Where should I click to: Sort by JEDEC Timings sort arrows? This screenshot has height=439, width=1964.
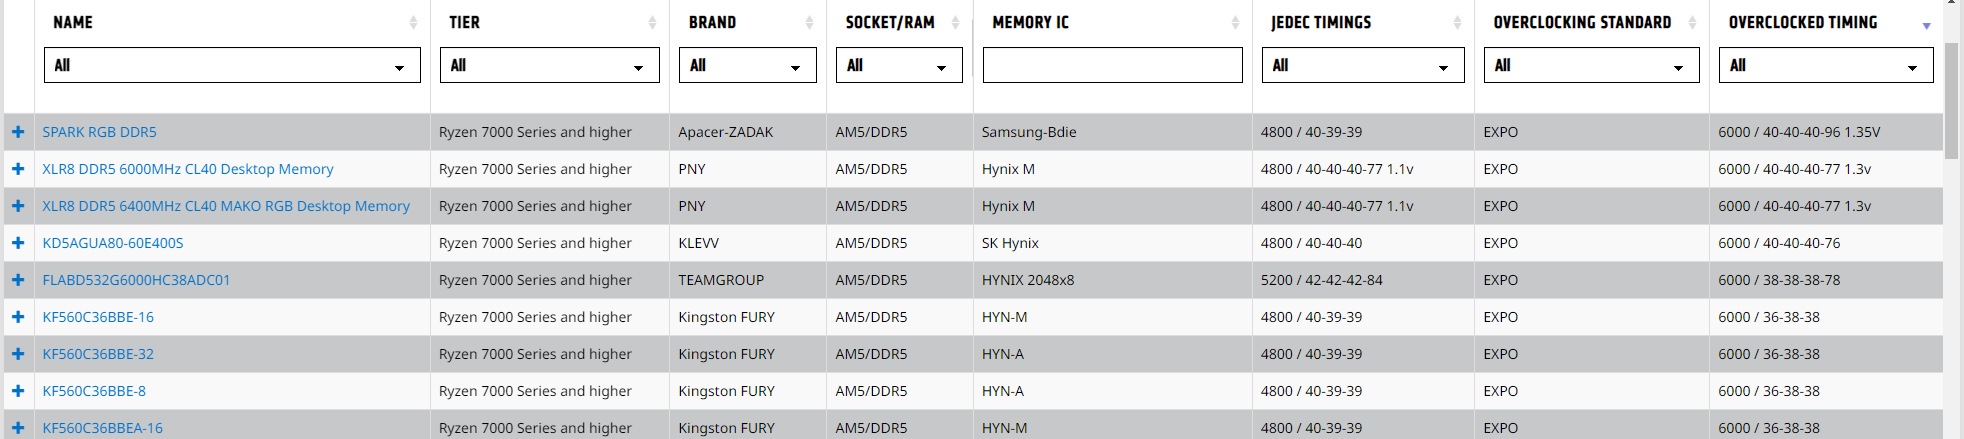(x=1457, y=22)
